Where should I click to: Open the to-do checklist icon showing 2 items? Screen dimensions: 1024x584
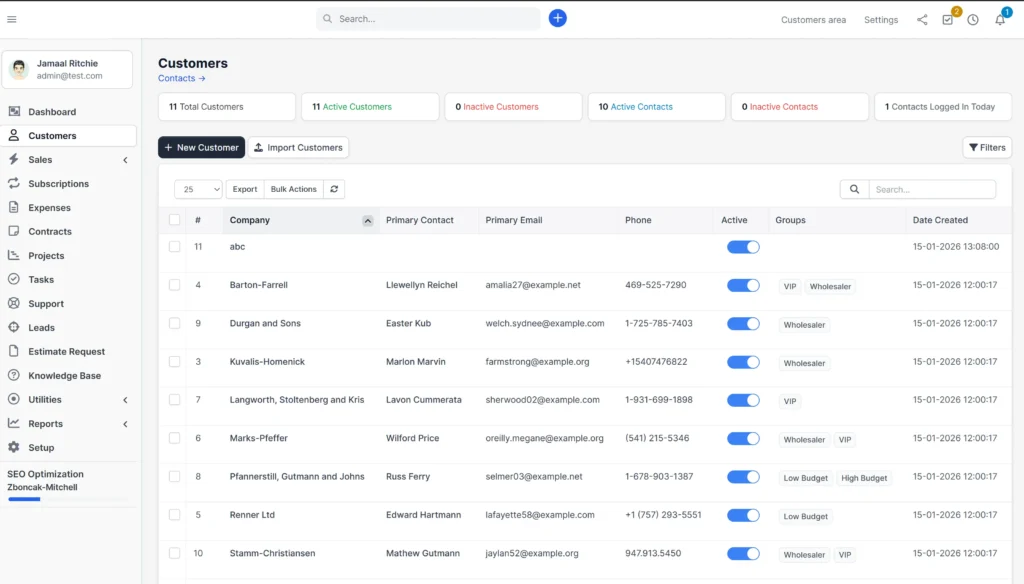pos(946,19)
